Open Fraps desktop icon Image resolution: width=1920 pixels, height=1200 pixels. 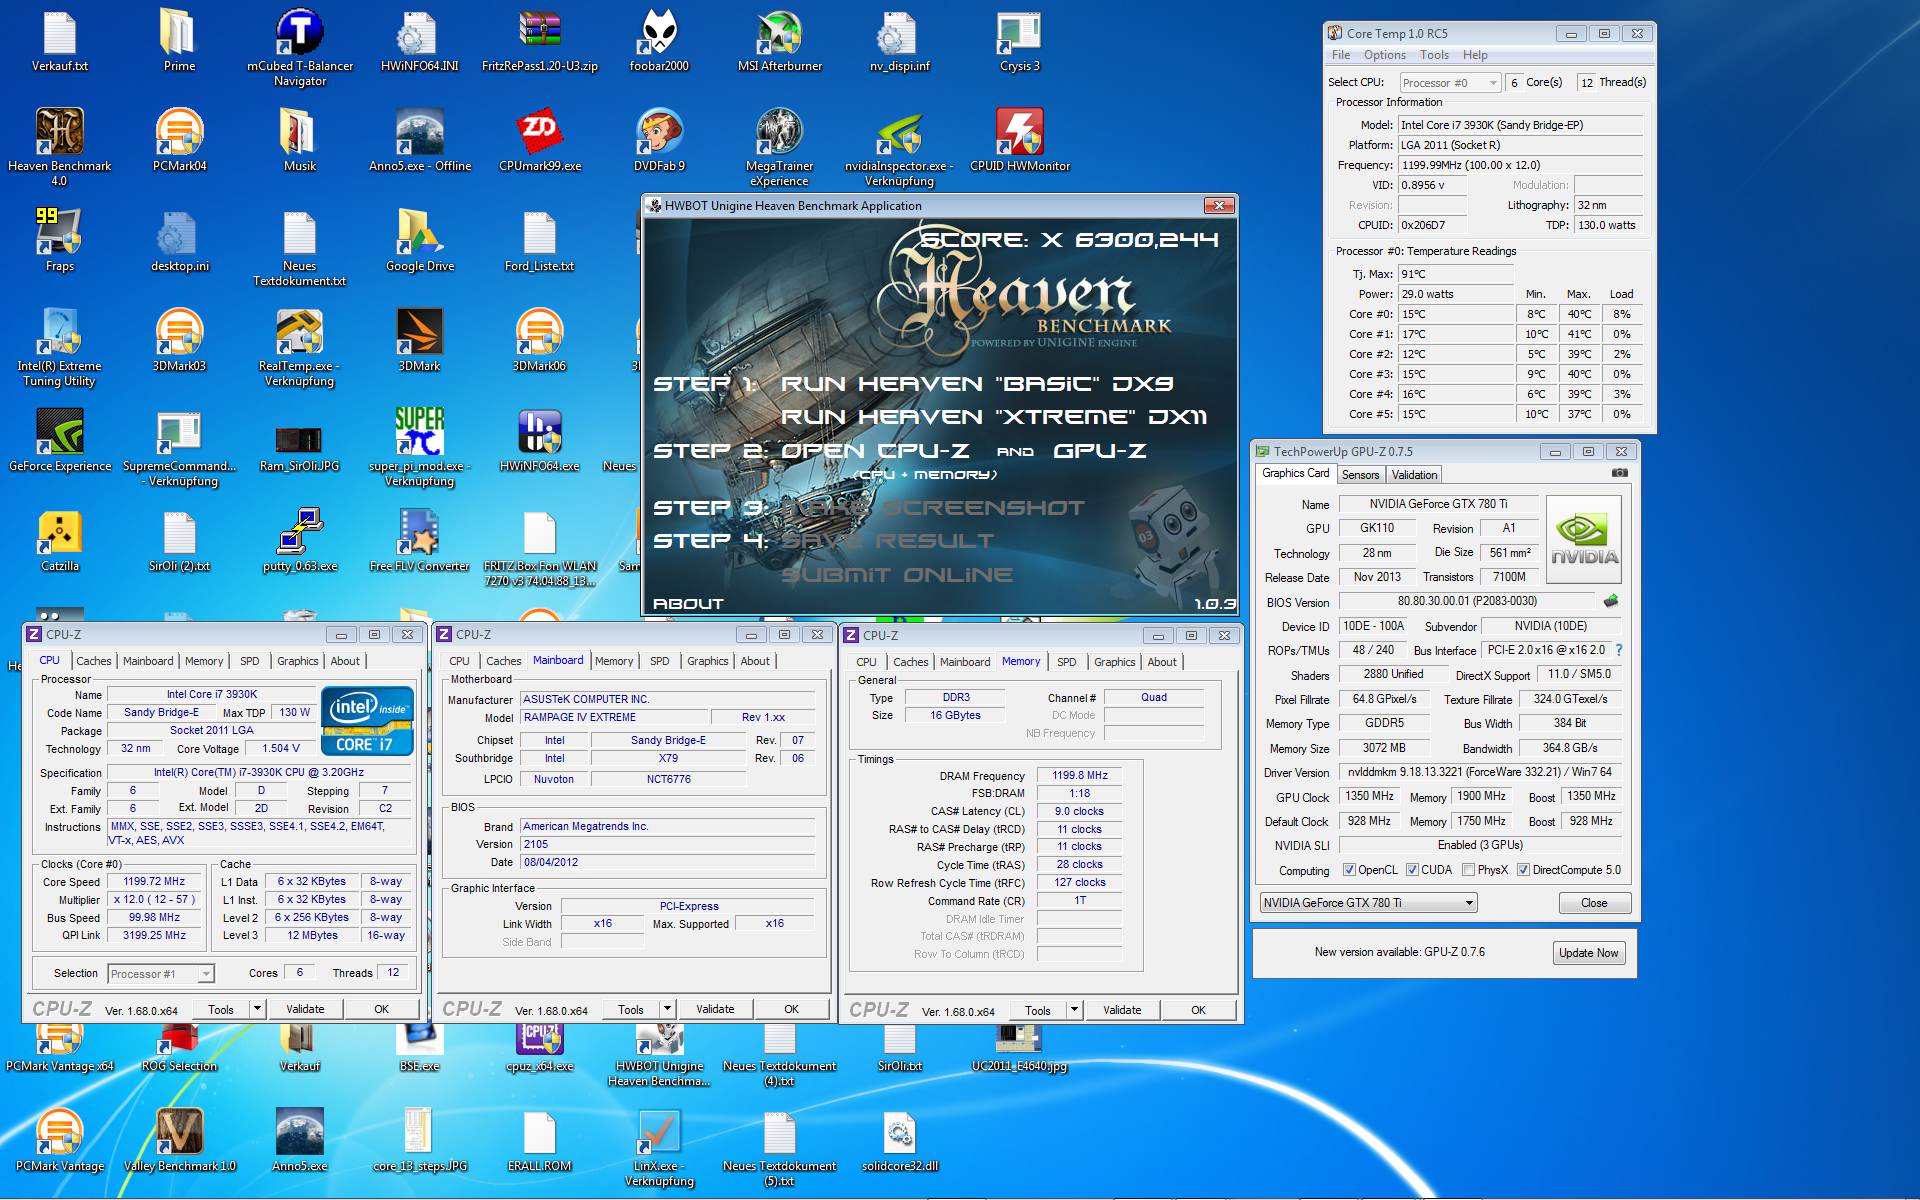click(x=59, y=240)
